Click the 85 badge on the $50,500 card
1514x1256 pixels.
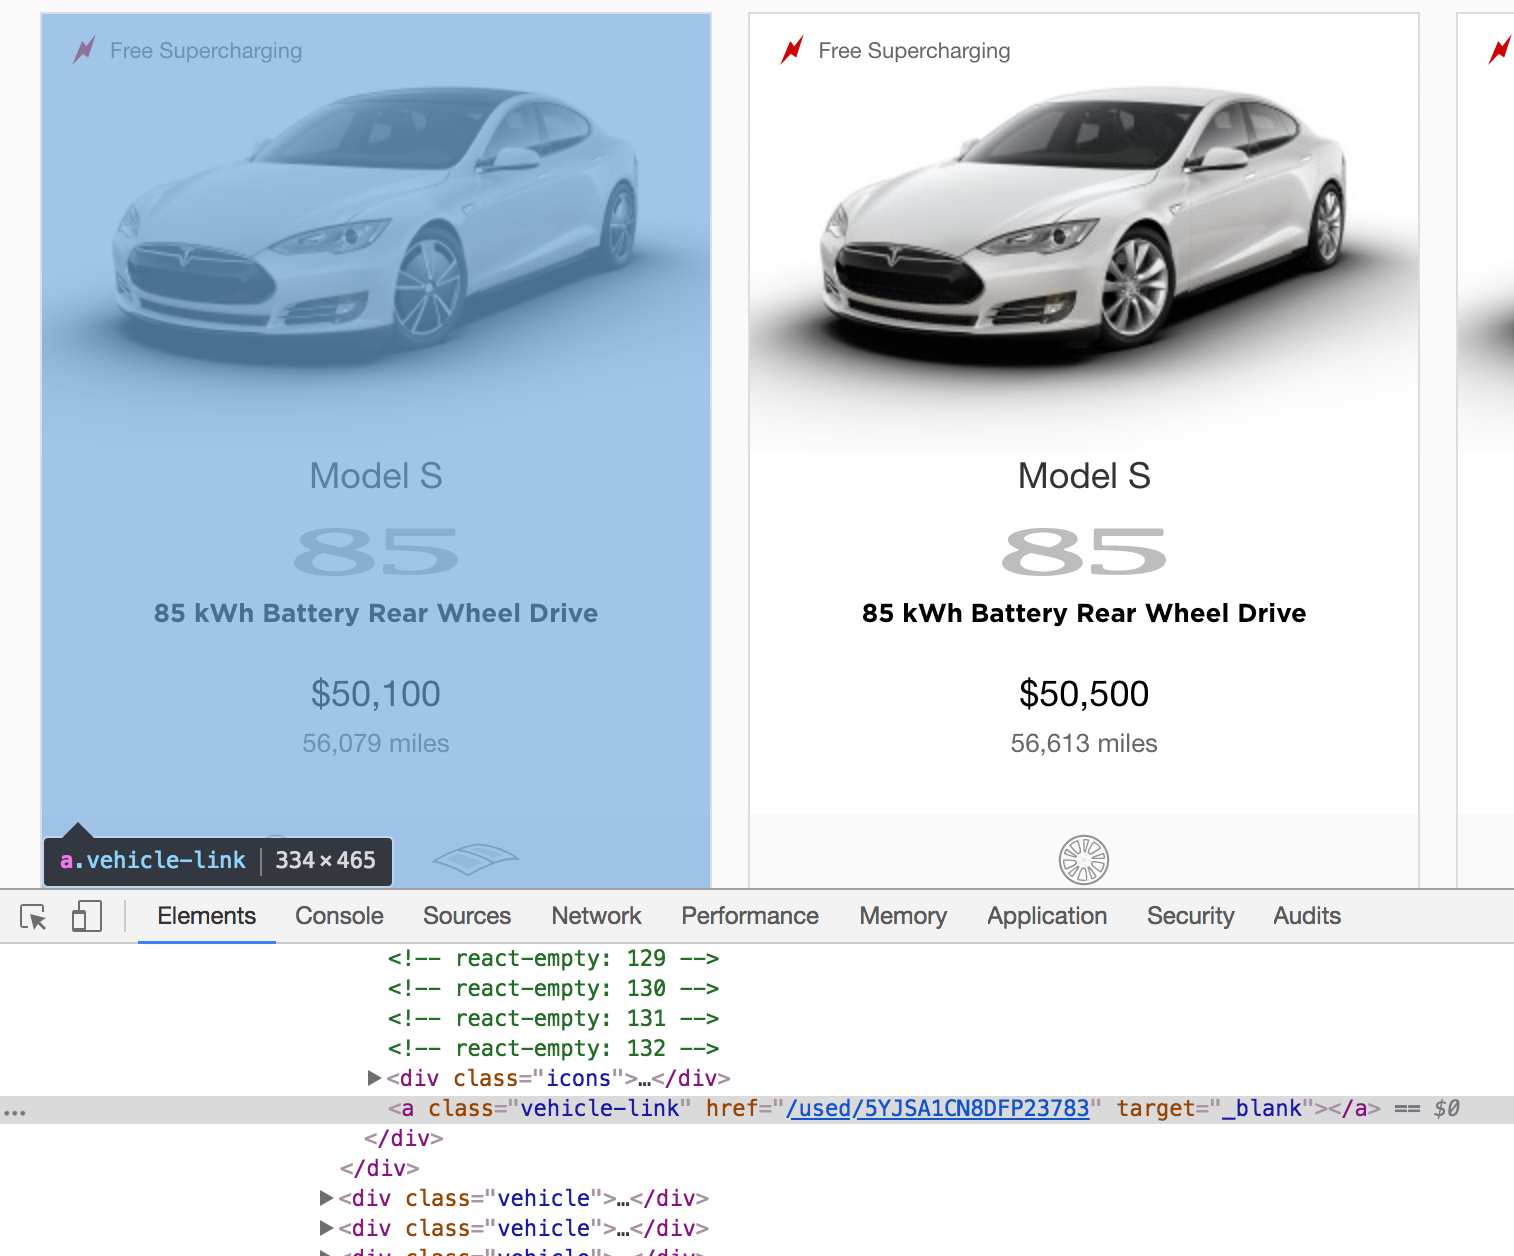1084,552
